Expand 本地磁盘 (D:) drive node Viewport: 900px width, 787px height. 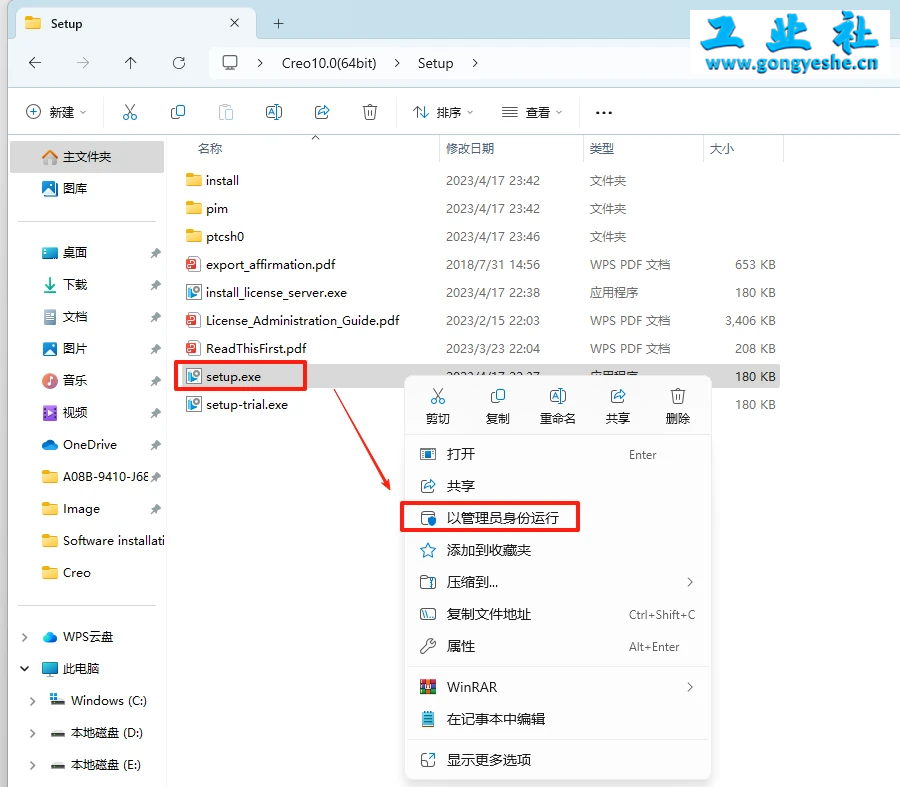[x=33, y=733]
